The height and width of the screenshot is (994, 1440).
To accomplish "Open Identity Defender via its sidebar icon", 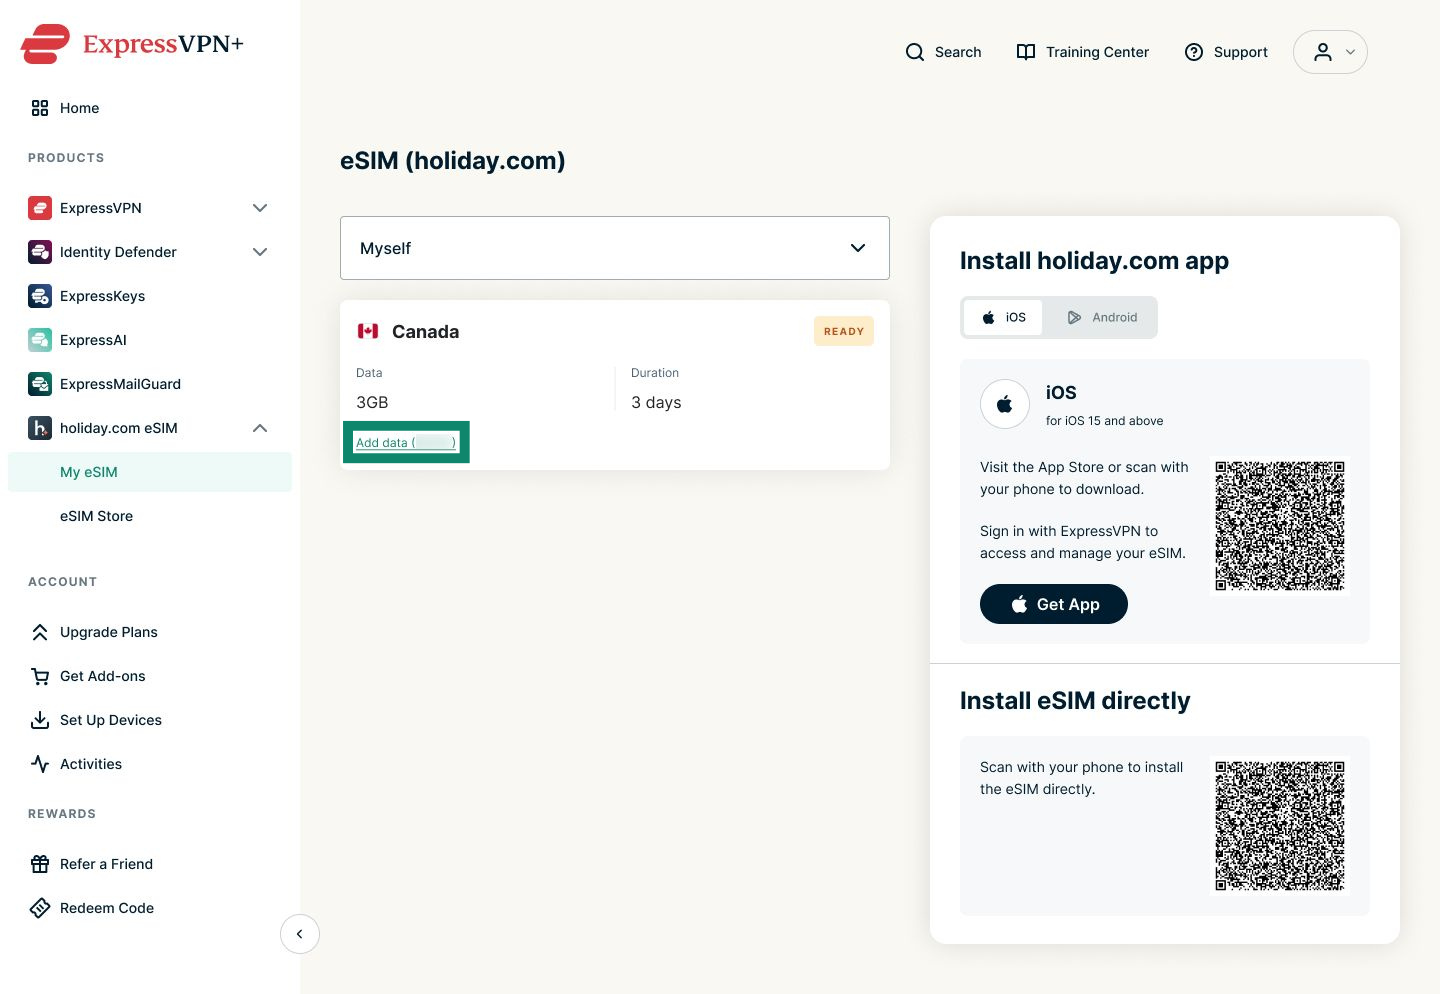I will [40, 252].
